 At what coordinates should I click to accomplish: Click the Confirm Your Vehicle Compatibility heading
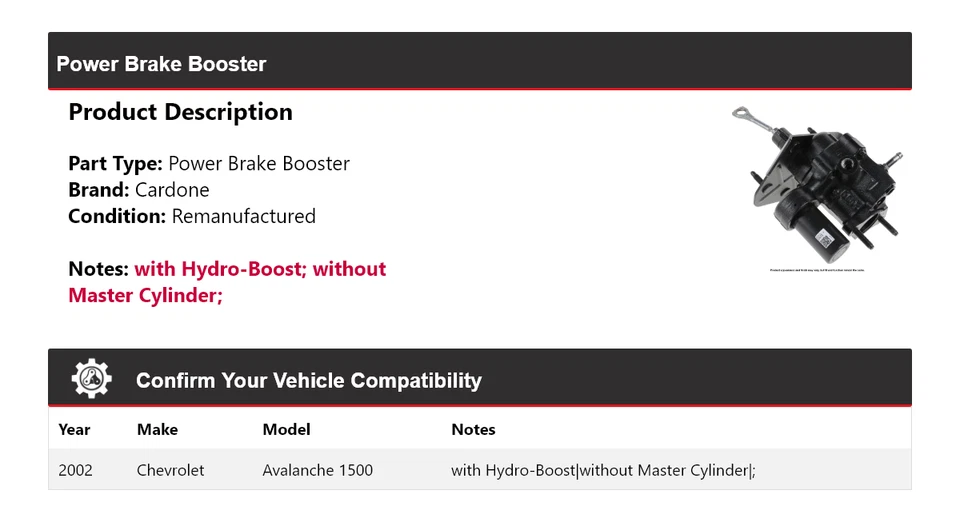click(308, 380)
